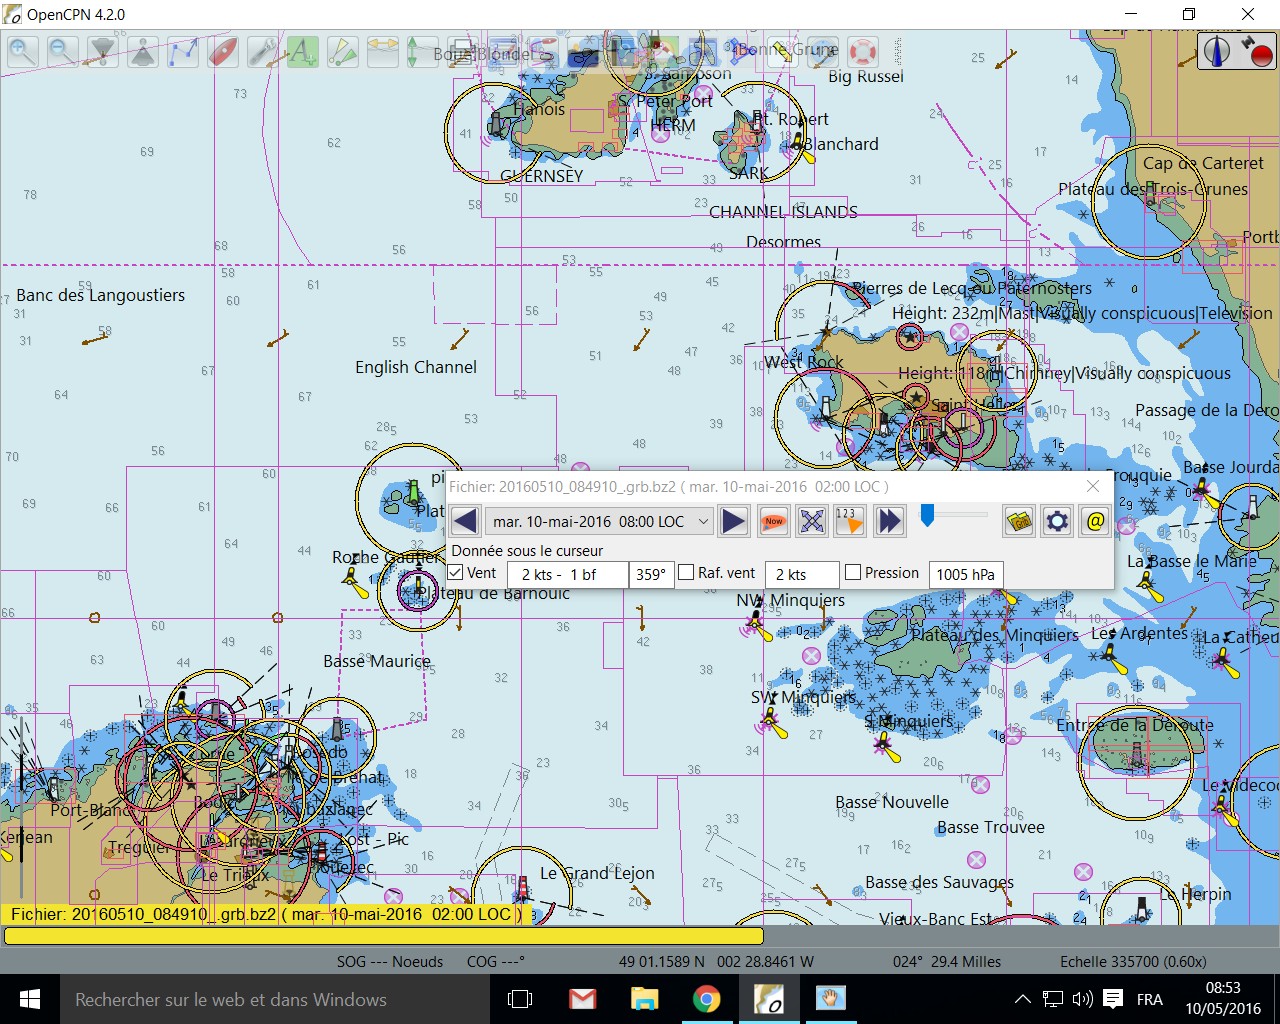Enable the Raf. vent checkbox
Image resolution: width=1280 pixels, height=1024 pixels.
(686, 573)
